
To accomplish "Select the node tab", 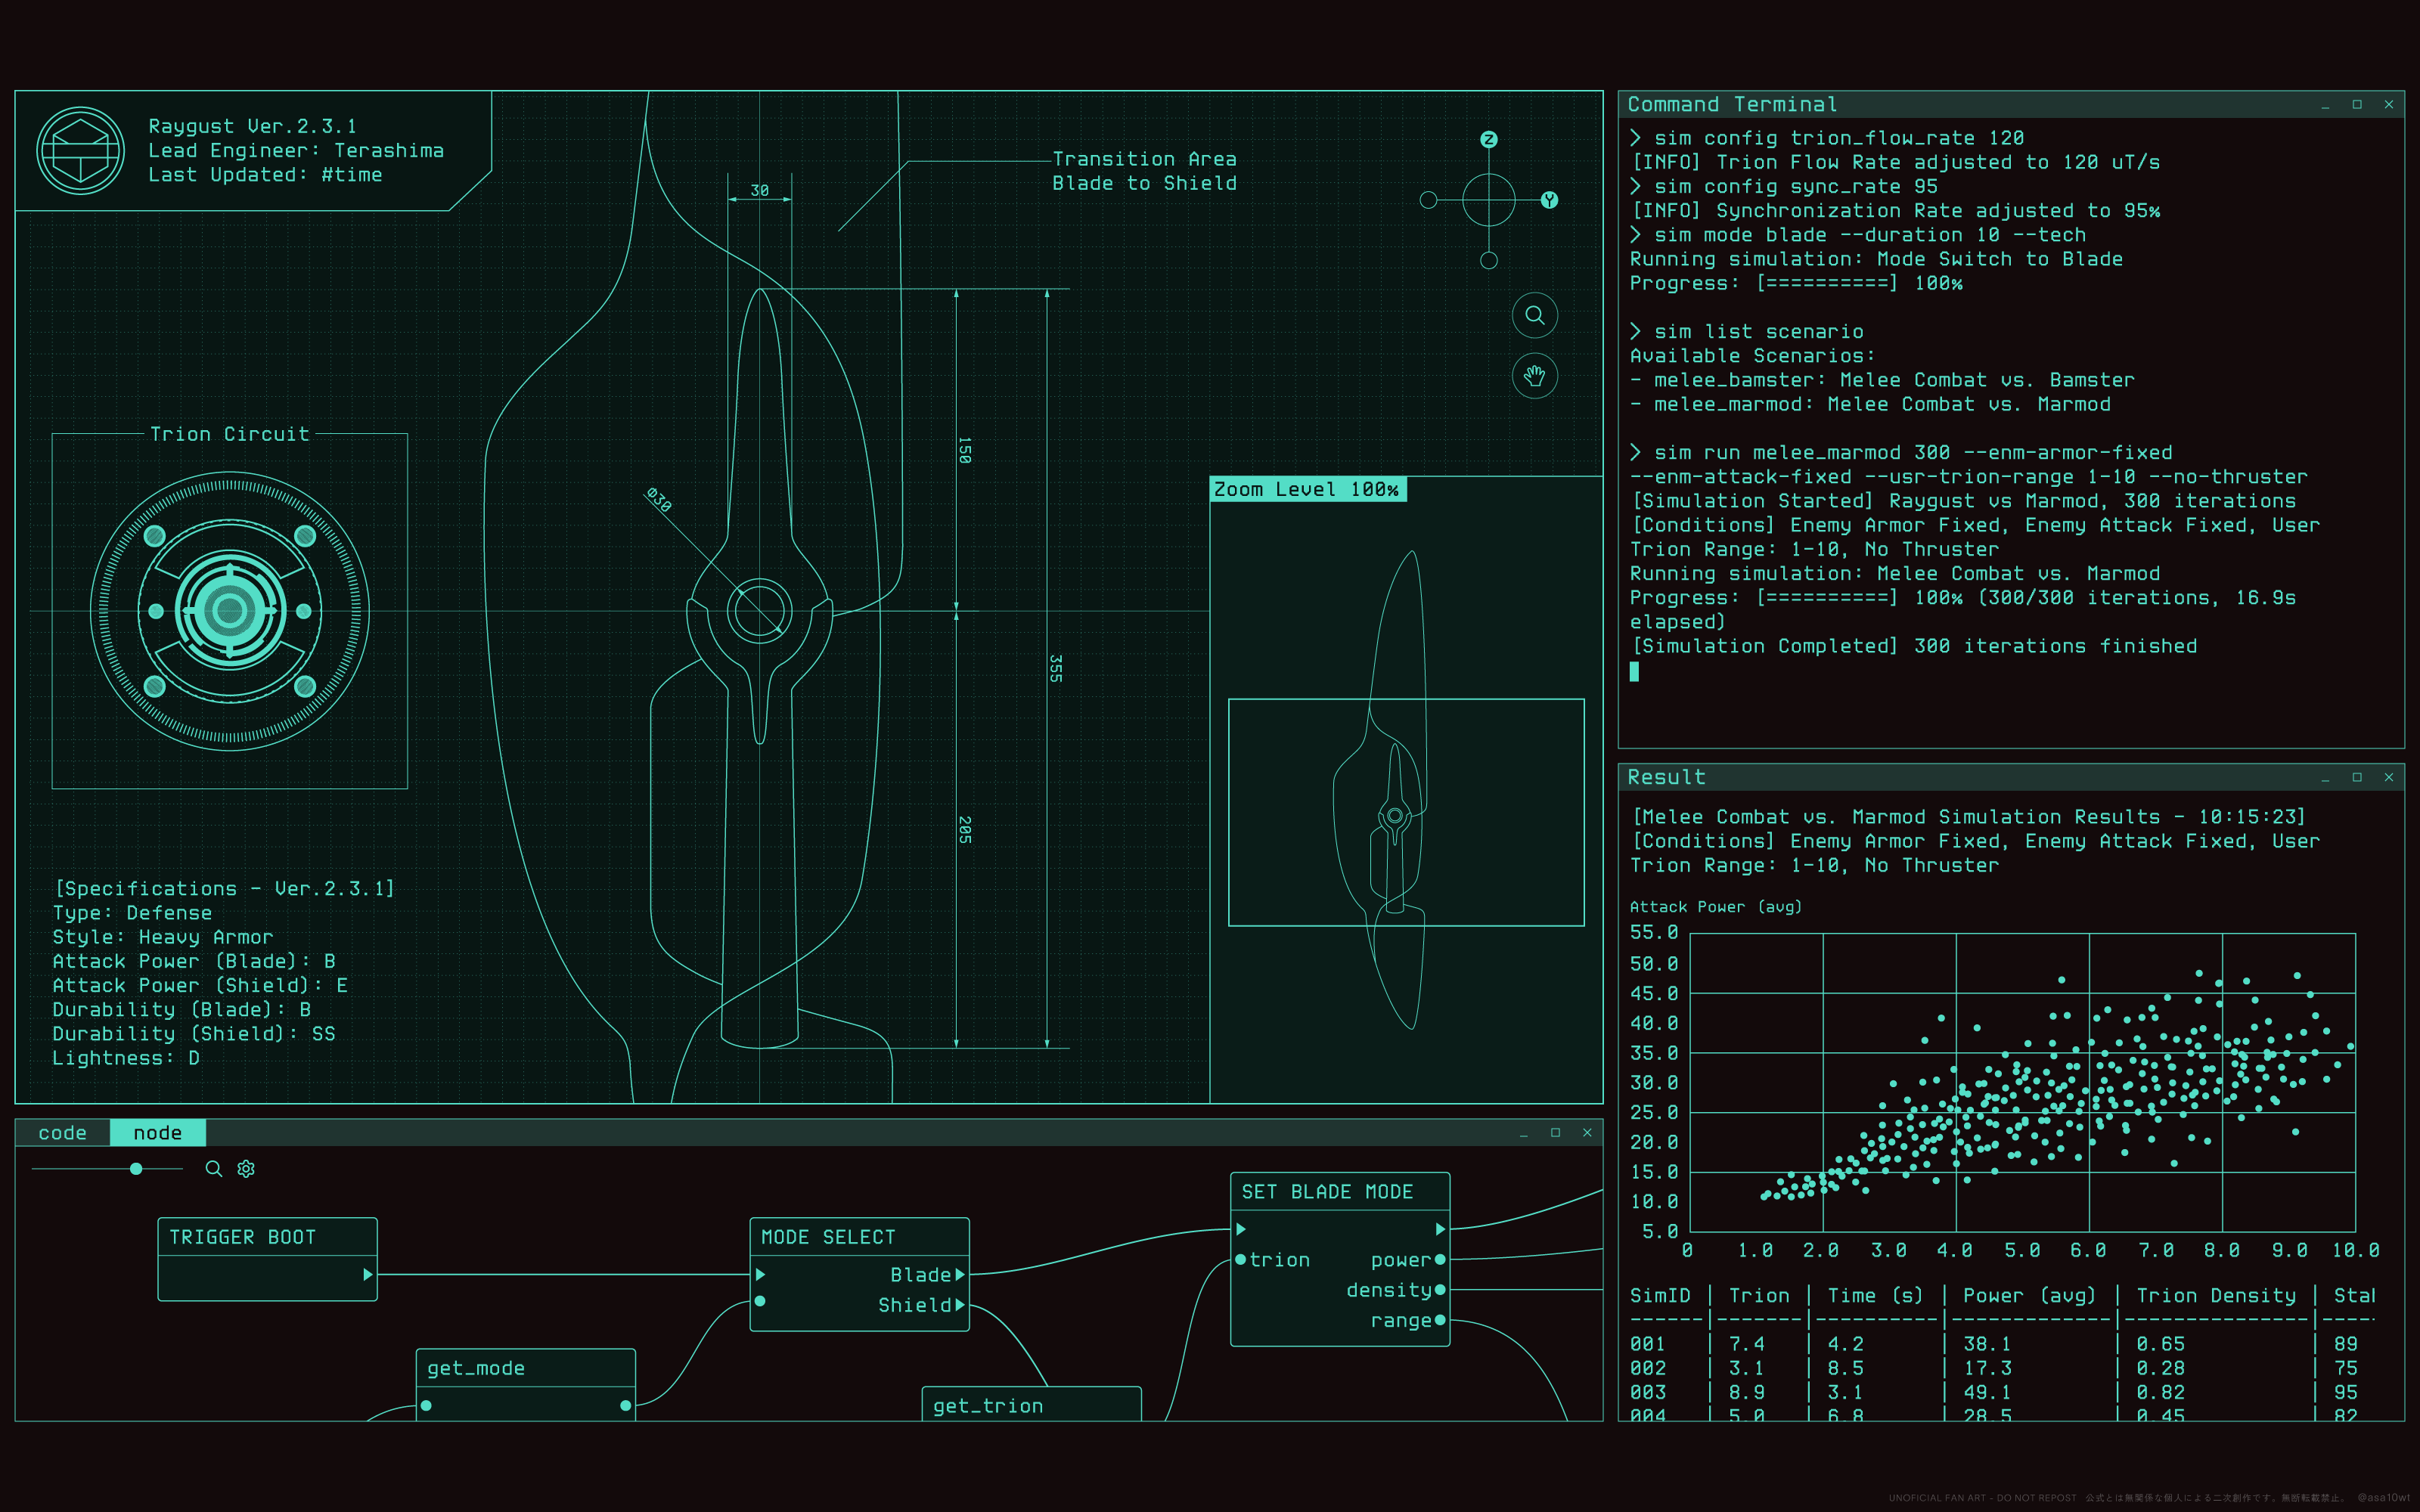I will tap(157, 1133).
